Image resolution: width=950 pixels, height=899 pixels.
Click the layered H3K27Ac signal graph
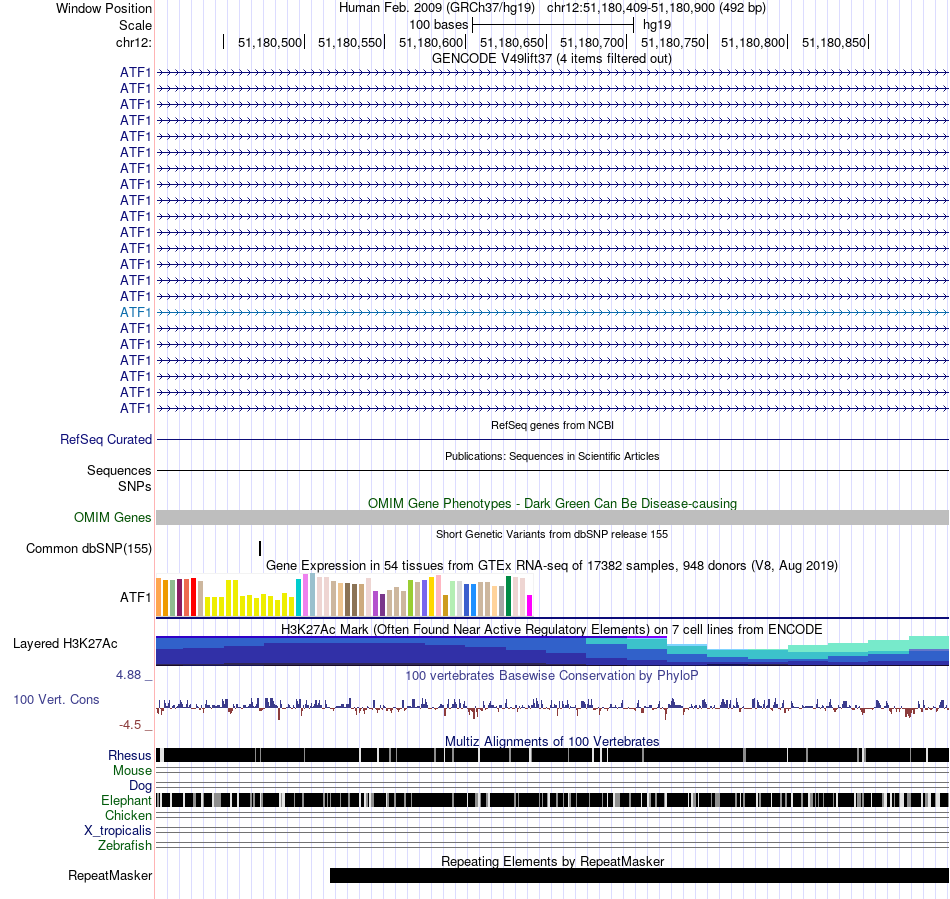552,651
